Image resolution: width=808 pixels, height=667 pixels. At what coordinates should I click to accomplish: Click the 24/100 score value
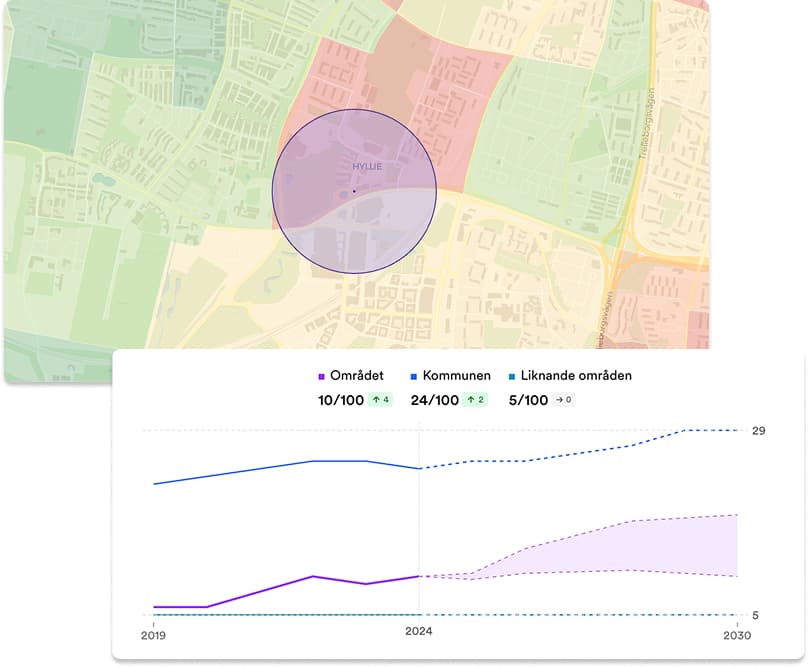point(434,400)
